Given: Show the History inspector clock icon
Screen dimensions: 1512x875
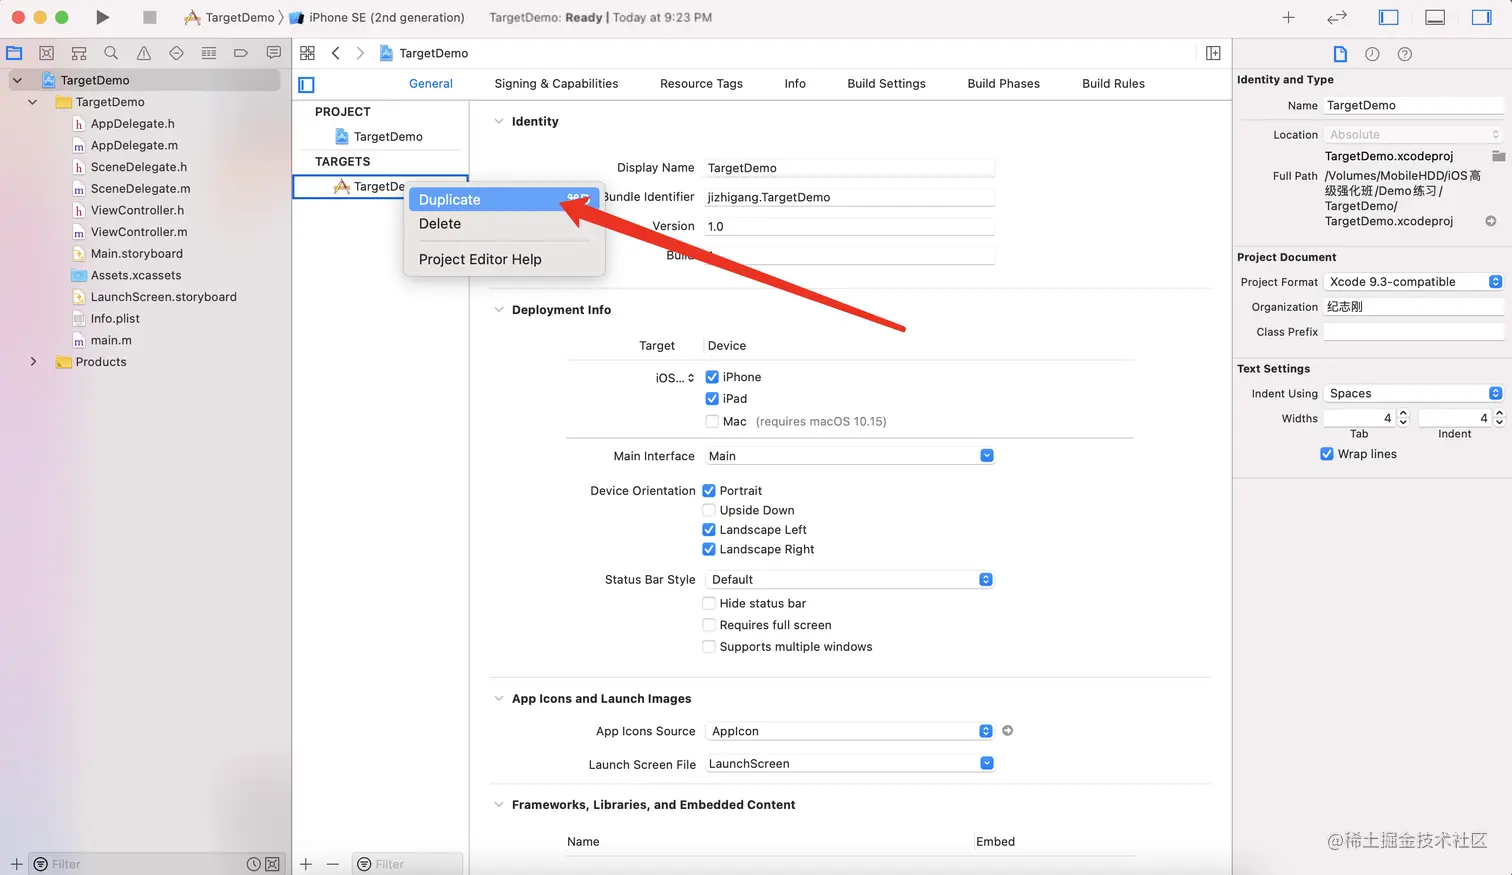Looking at the screenshot, I should tap(1372, 54).
